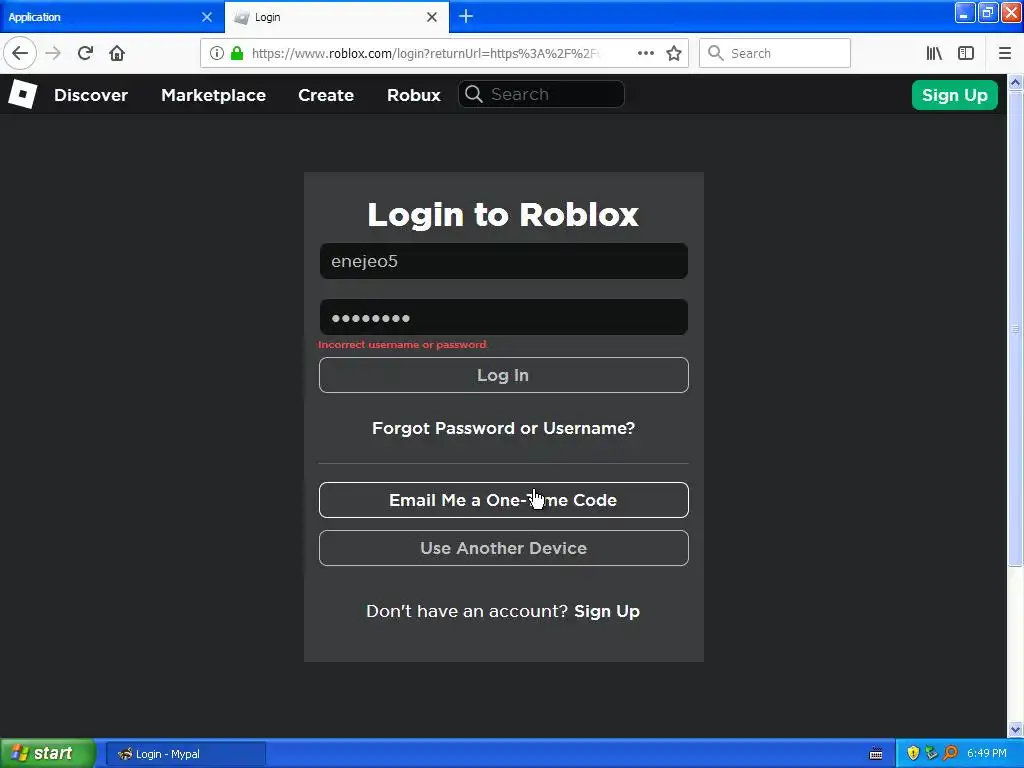Focus the password field
This screenshot has height=768, width=1024.
tap(504, 317)
